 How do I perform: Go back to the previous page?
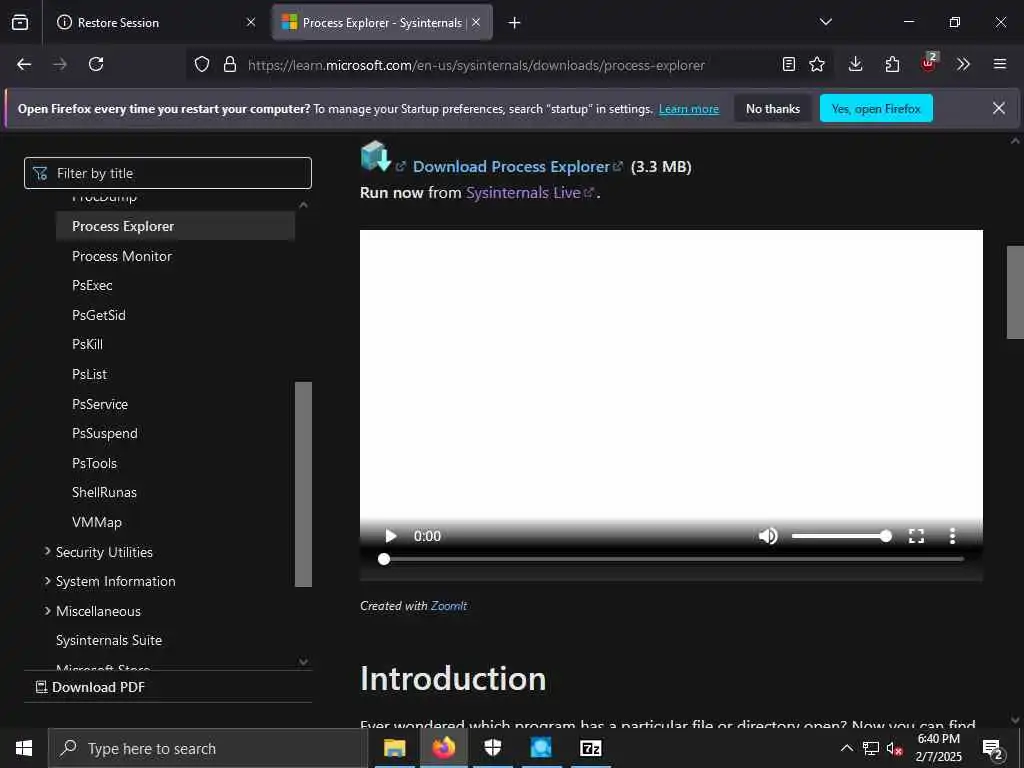[24, 64]
